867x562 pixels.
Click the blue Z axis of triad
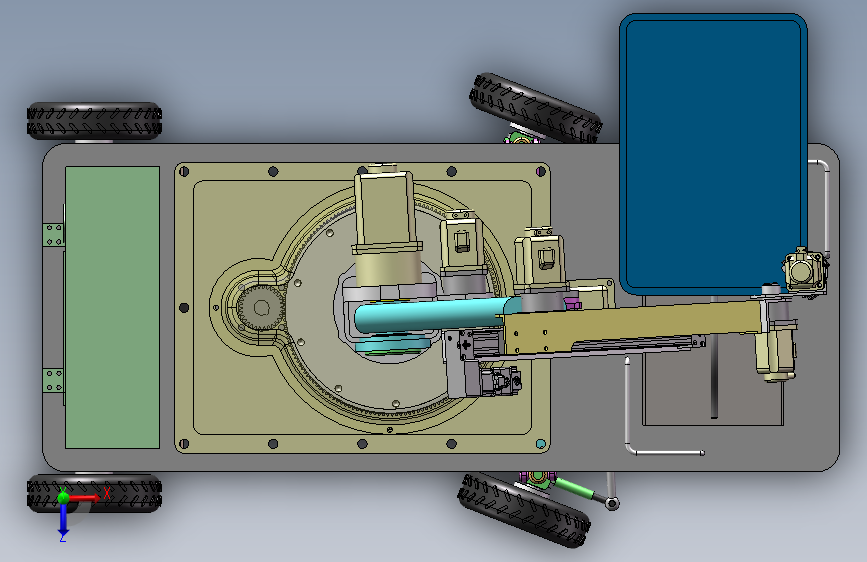(x=63, y=518)
